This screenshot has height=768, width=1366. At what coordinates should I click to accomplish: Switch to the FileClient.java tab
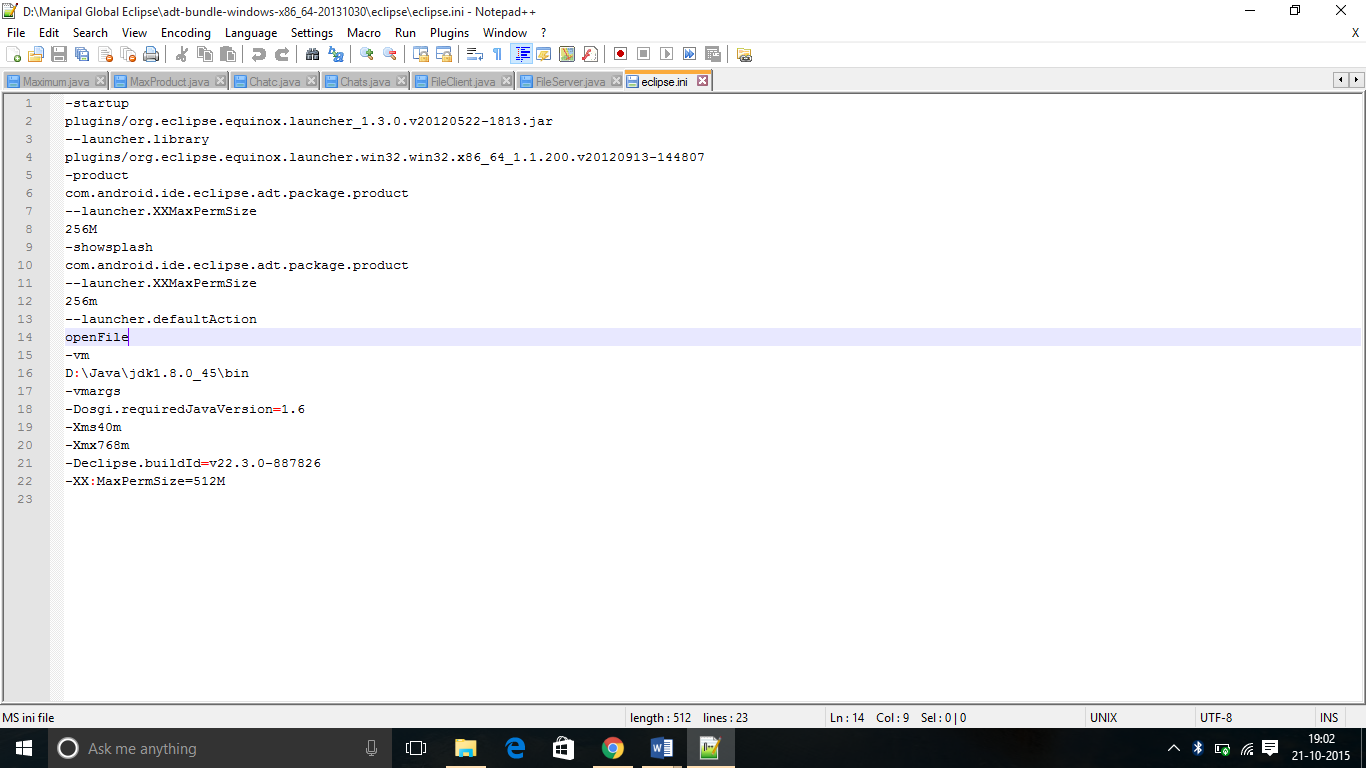[462, 82]
